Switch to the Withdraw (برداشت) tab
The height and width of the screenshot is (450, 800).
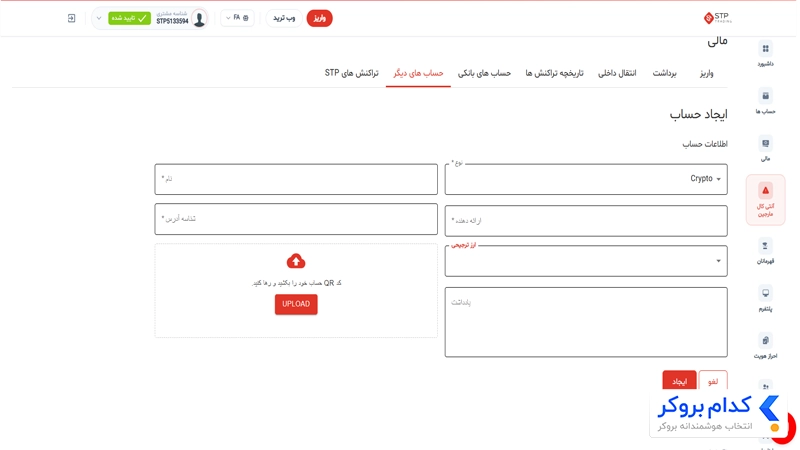664,73
